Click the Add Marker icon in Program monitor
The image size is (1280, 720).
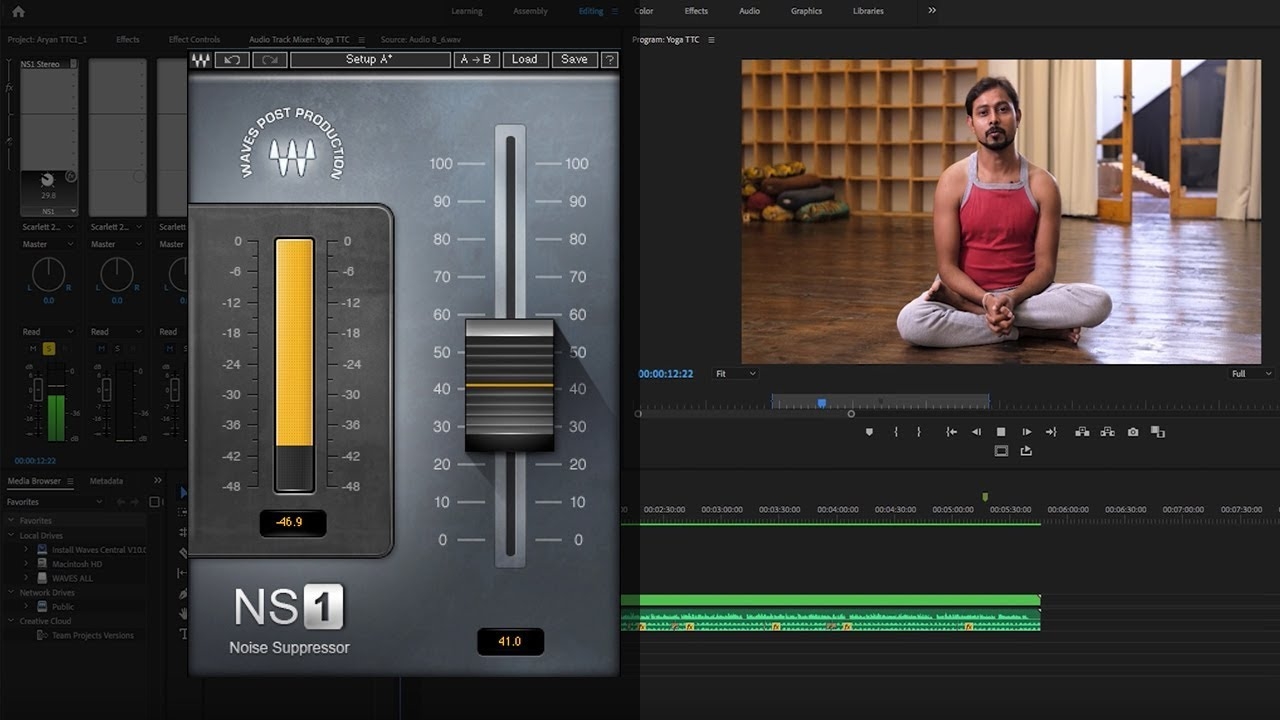(869, 432)
